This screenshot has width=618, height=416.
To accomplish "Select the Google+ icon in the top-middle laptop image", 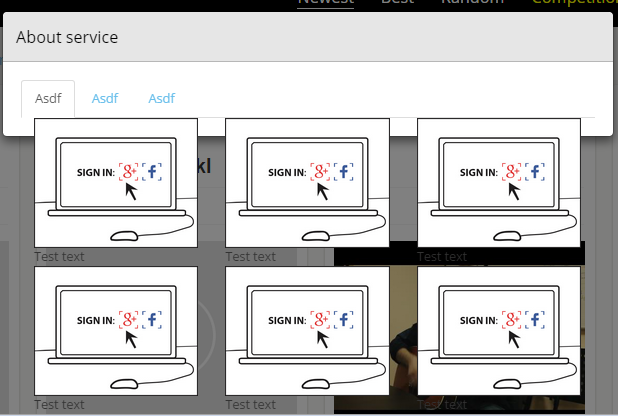I will [320, 172].
